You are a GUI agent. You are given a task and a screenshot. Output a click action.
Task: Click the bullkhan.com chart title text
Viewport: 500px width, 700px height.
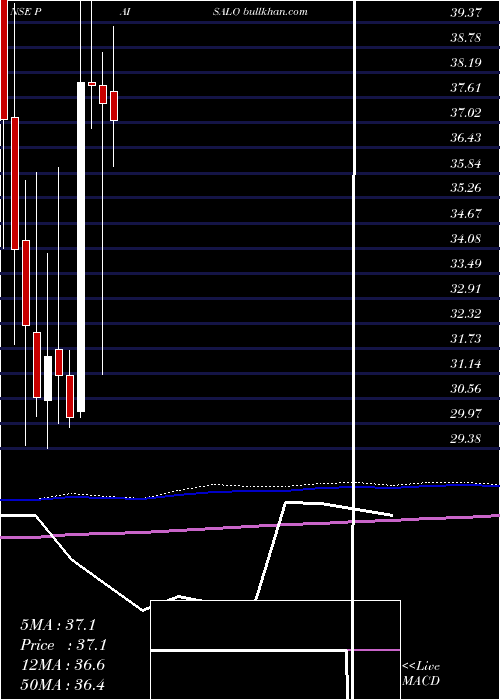click(x=275, y=12)
